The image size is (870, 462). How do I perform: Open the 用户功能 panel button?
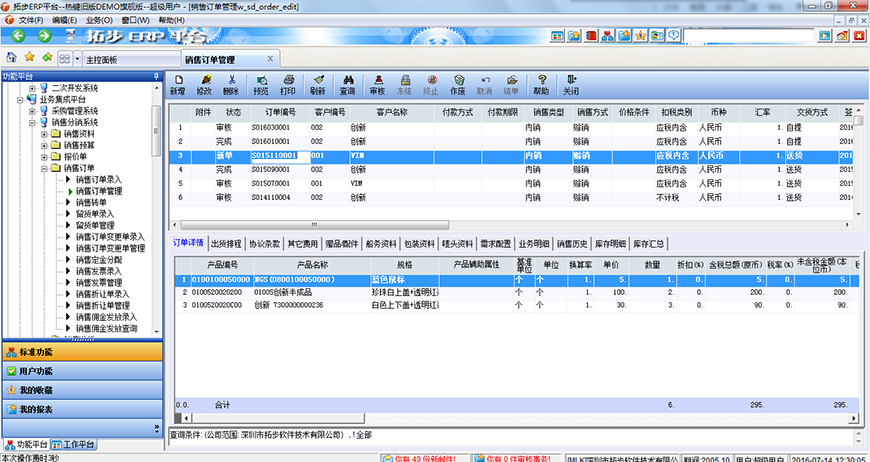80,371
